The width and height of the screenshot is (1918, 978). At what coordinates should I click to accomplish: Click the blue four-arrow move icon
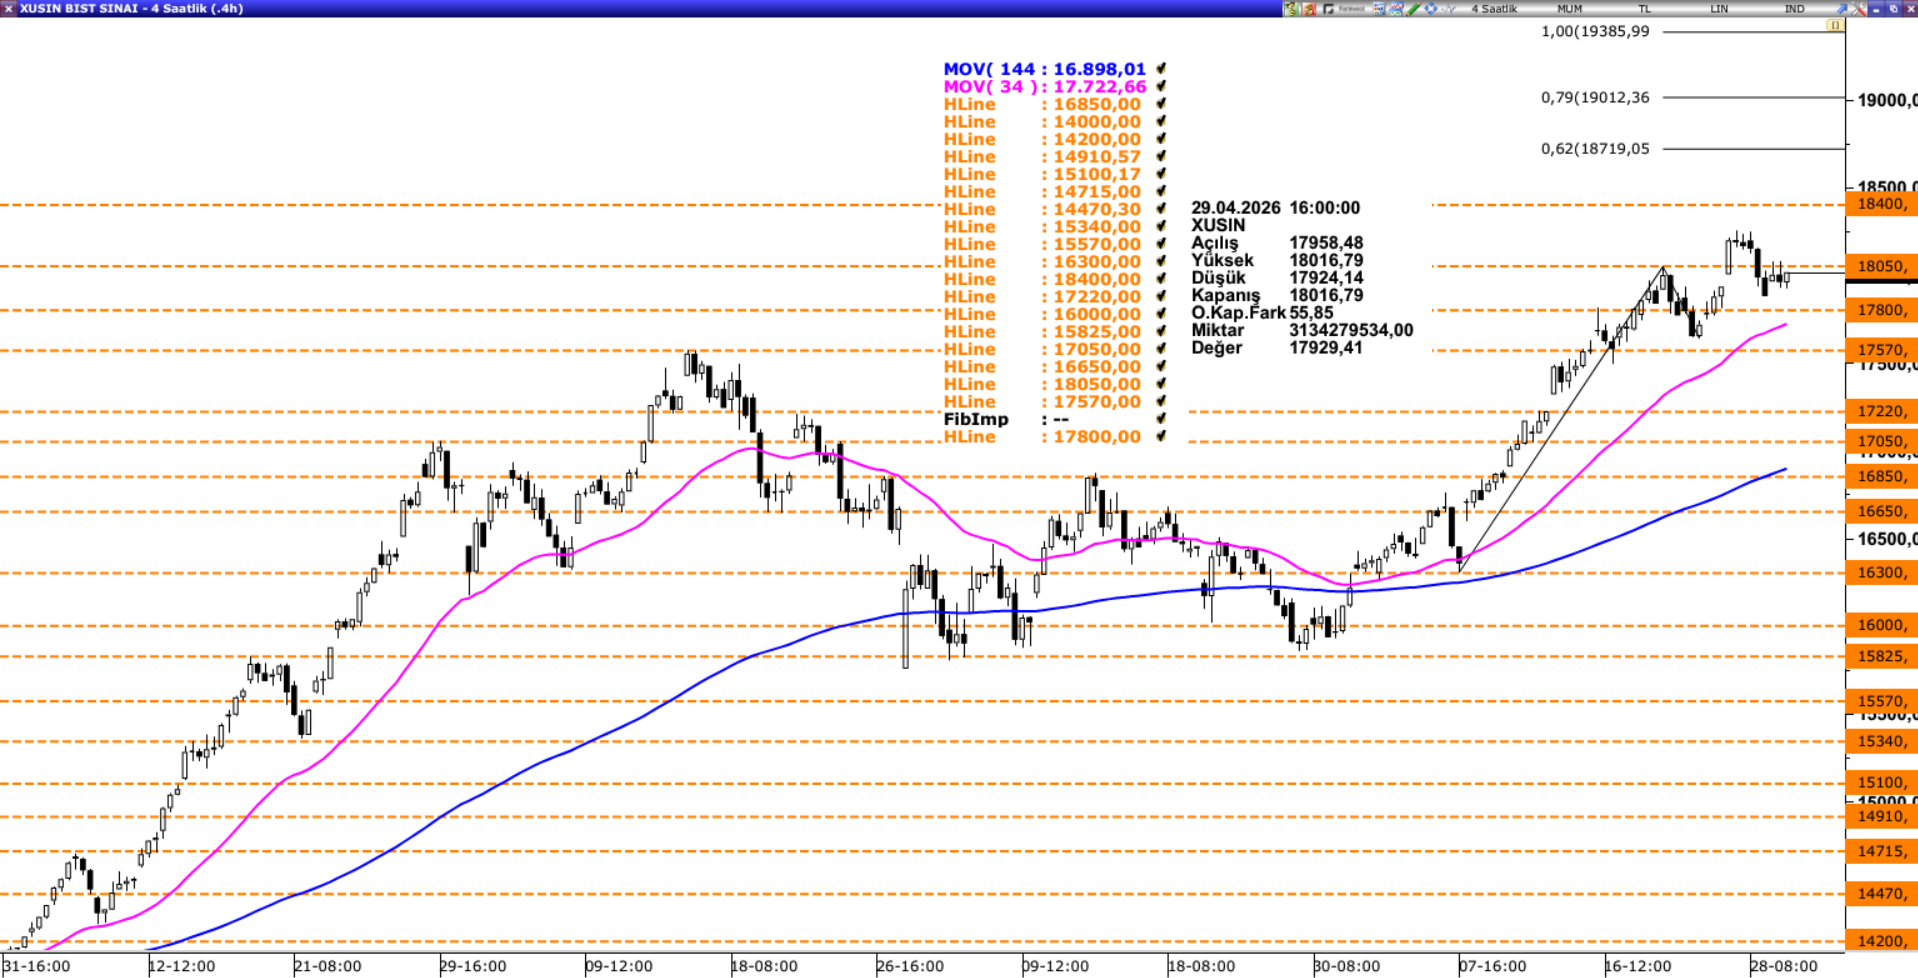[x=1431, y=9]
